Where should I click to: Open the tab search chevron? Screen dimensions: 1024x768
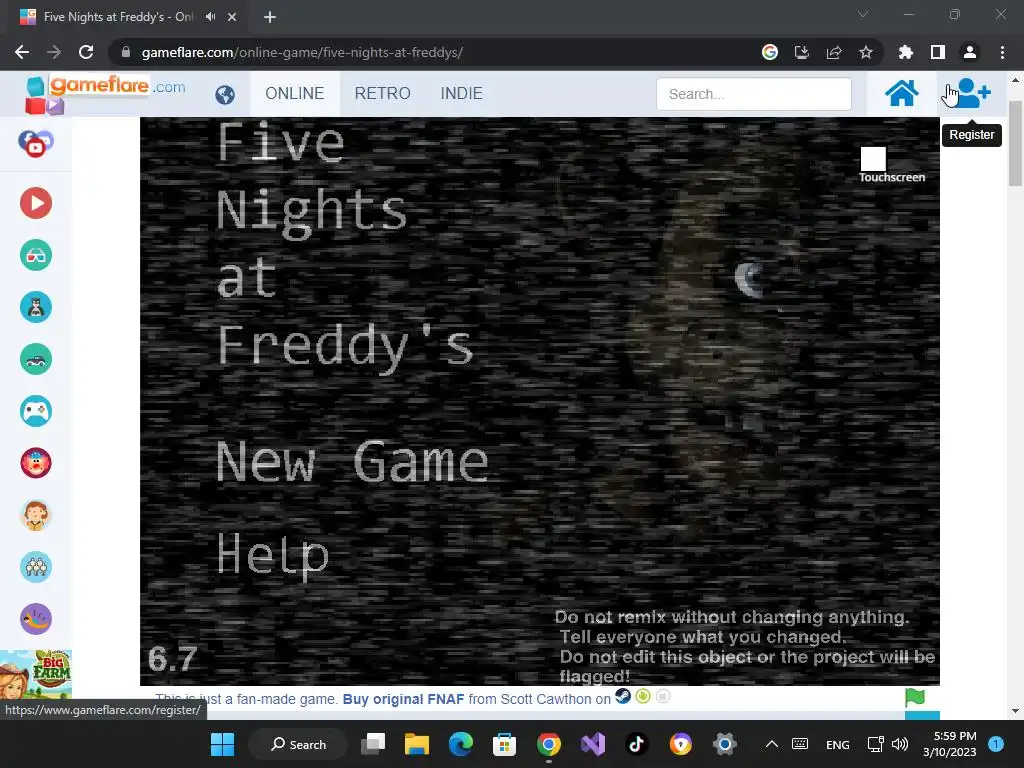863,14
